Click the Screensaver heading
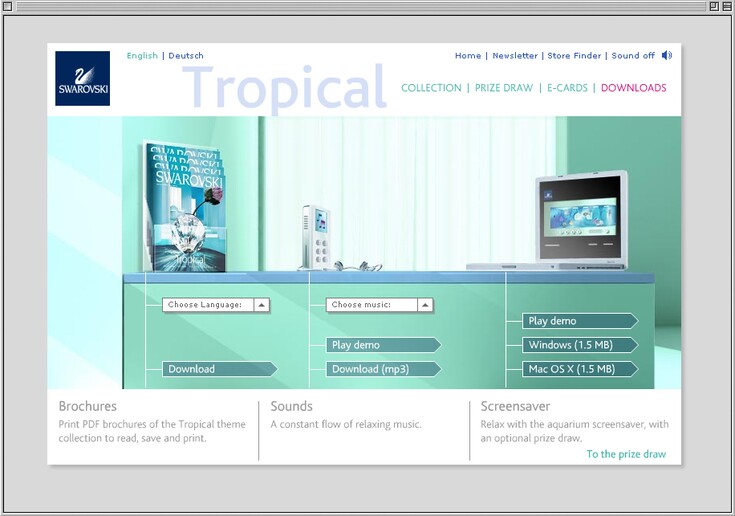 coord(515,406)
